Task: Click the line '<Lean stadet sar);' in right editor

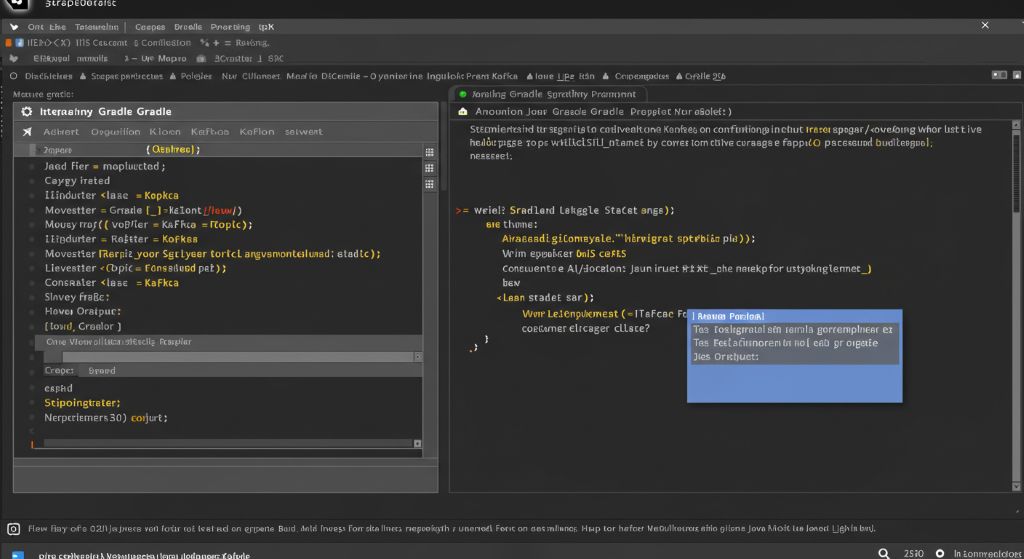Action: click(545, 298)
